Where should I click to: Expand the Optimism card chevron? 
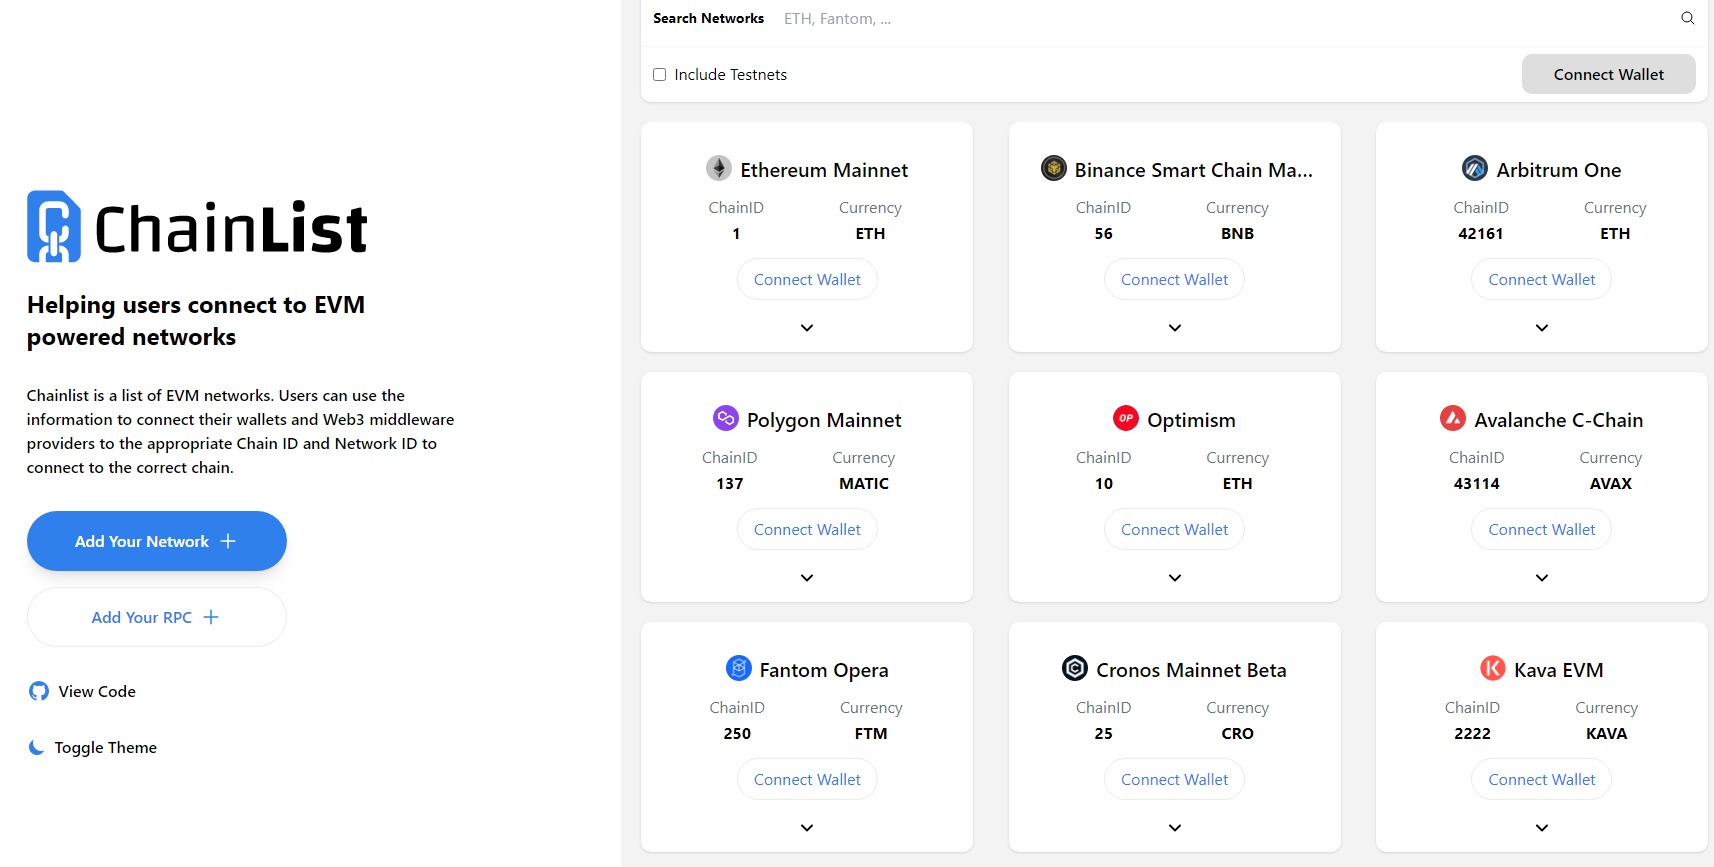1175,578
